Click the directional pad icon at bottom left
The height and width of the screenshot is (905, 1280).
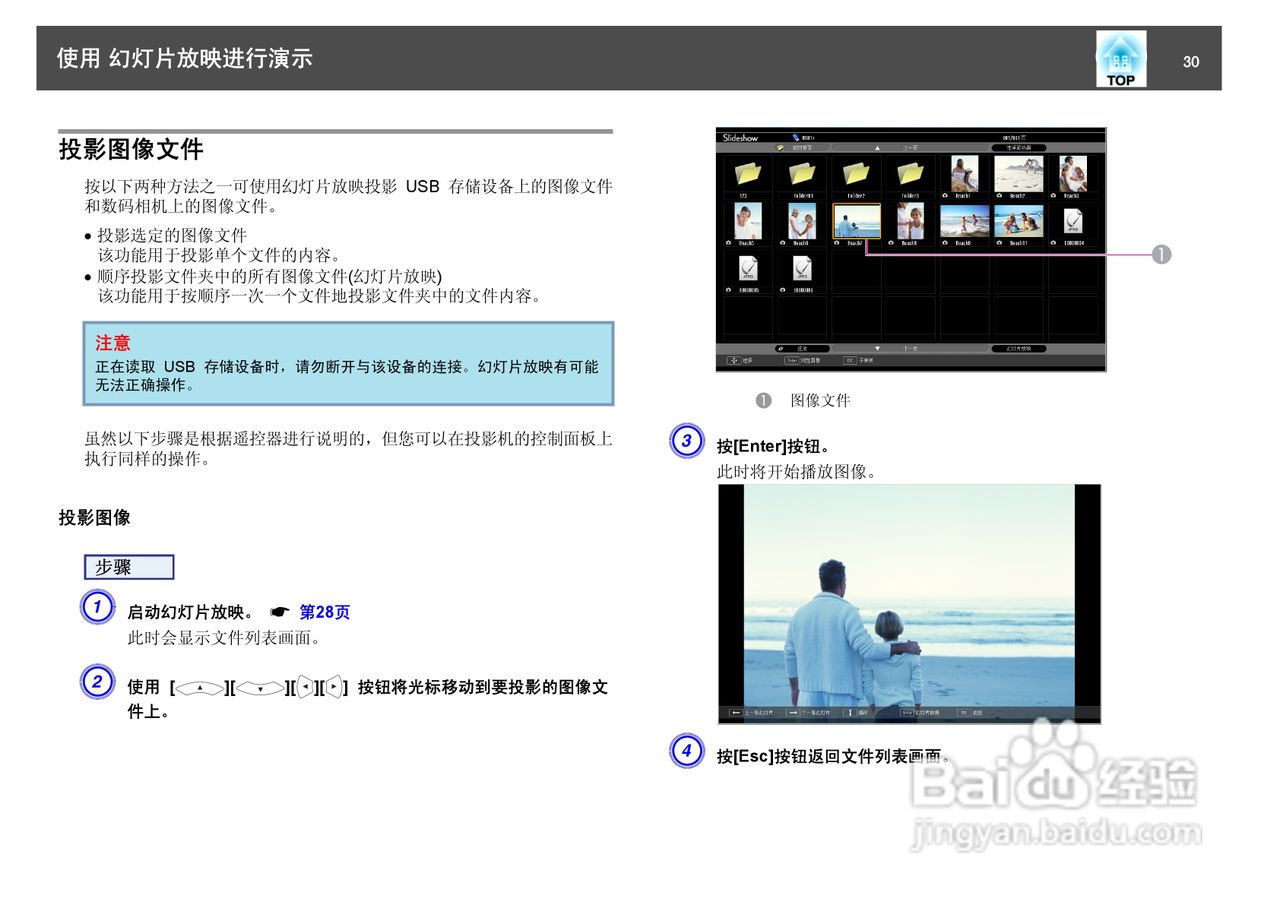[x=734, y=361]
